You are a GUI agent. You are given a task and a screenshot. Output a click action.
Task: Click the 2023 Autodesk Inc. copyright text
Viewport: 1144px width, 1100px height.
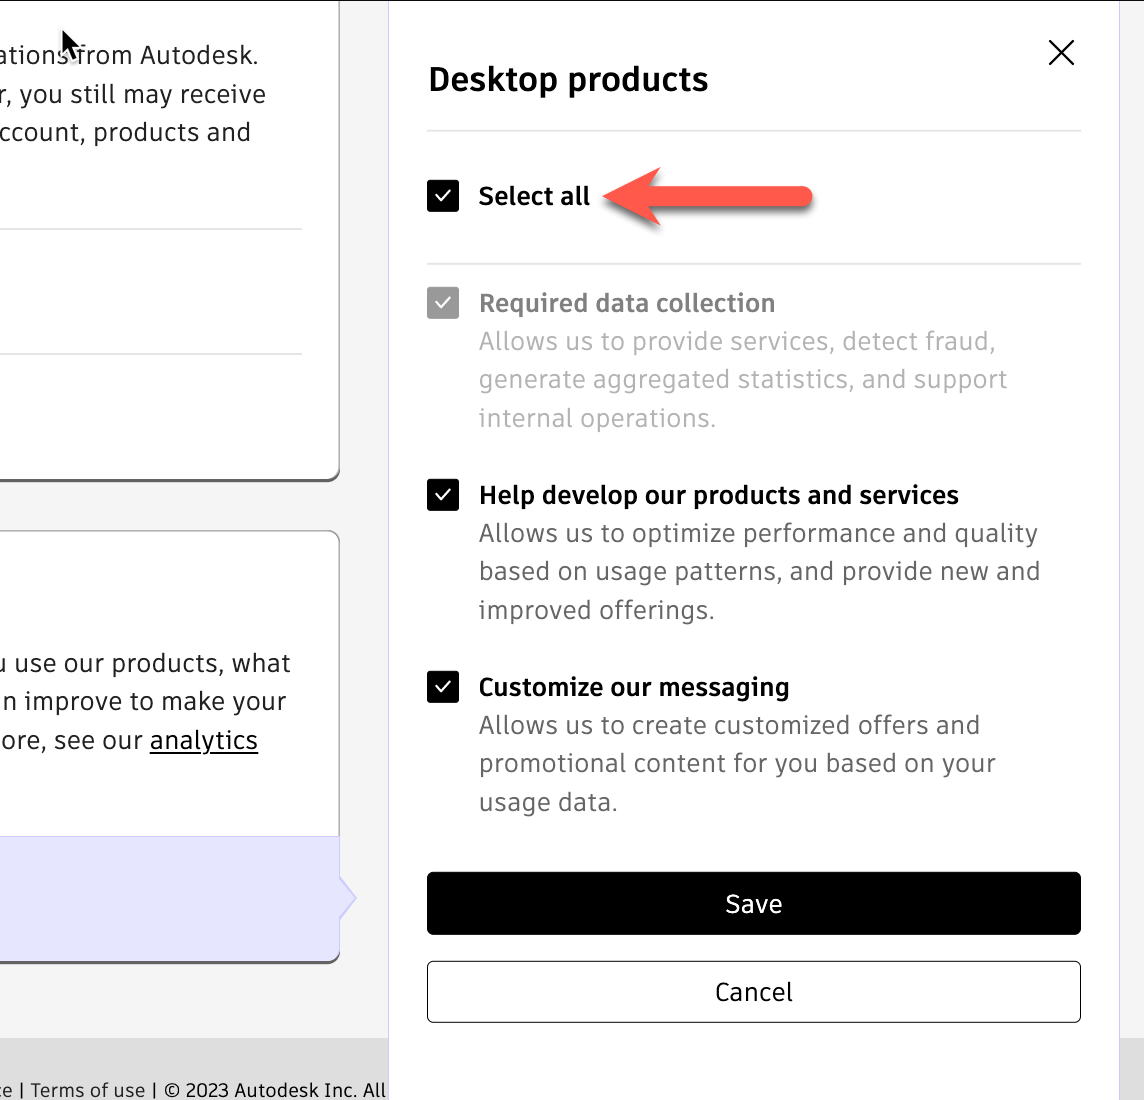275,1090
